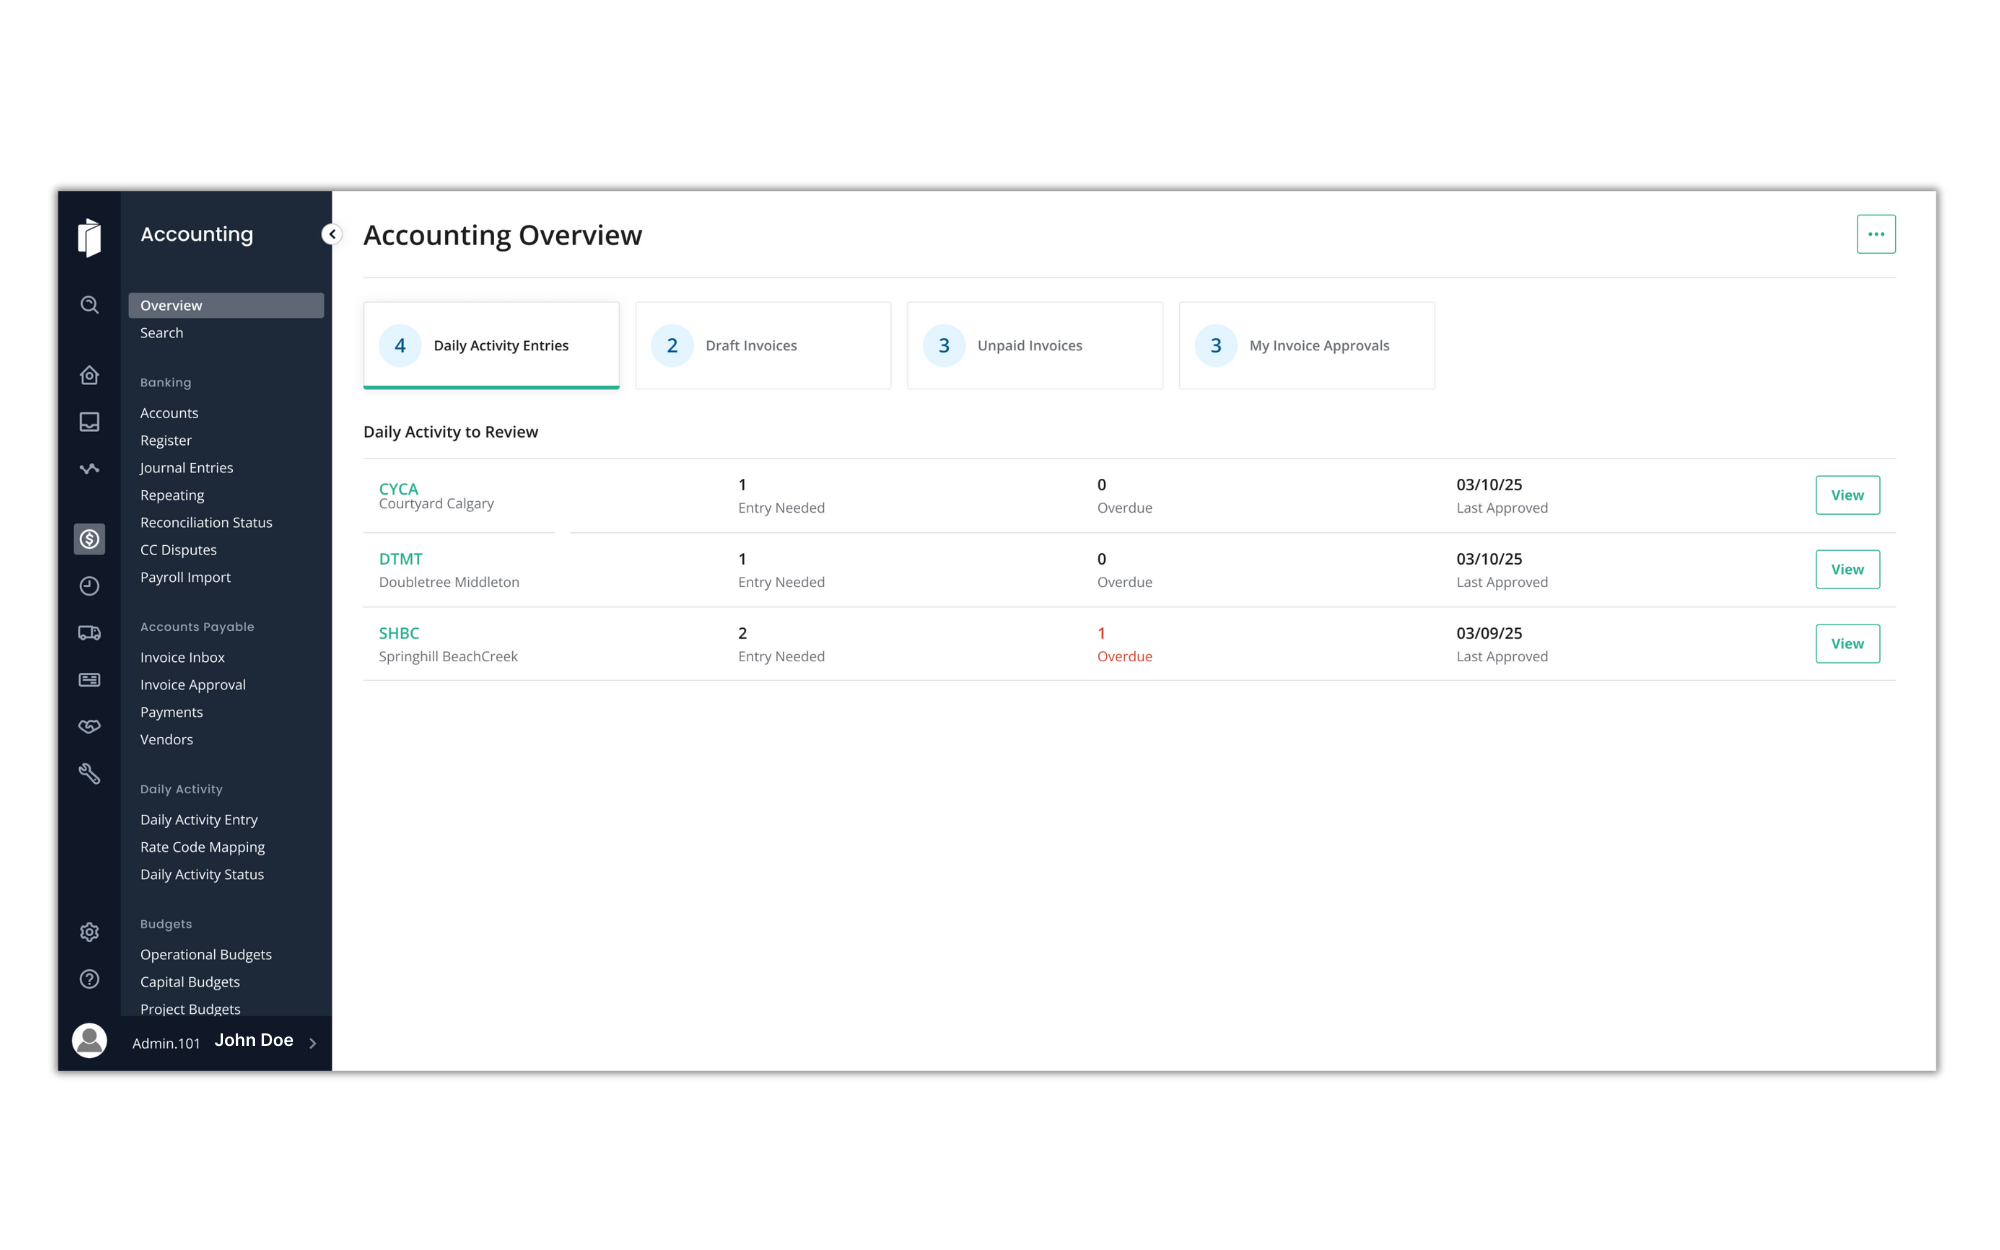
Task: Switch to Draft Invoices tab
Action: (x=763, y=345)
